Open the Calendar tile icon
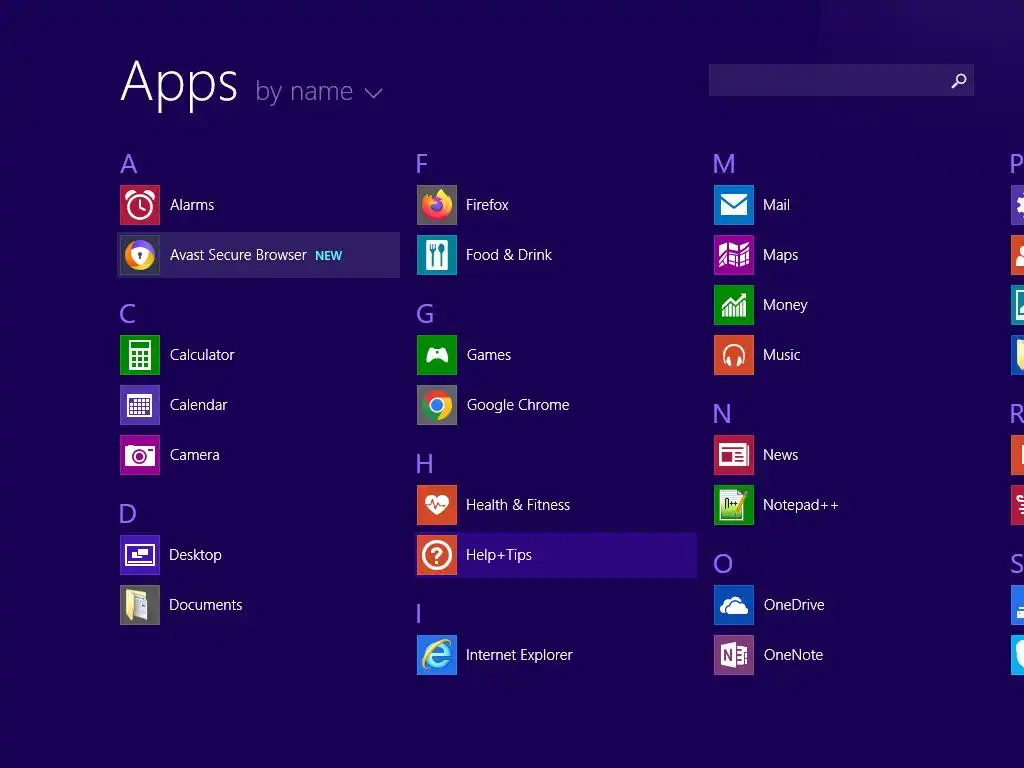1024x768 pixels. coord(140,405)
